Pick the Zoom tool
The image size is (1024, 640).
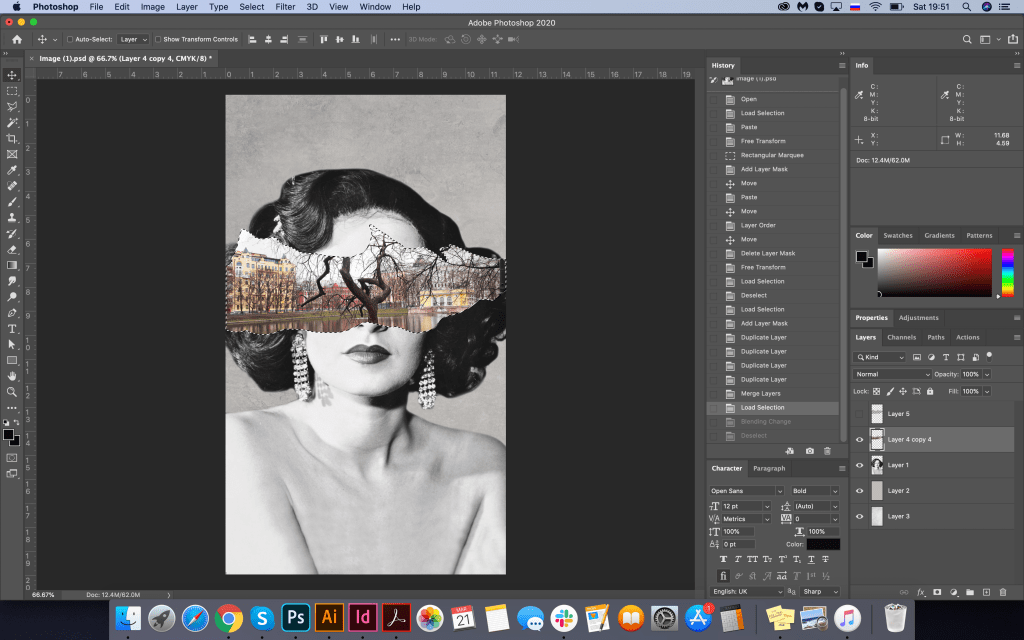click(12, 392)
